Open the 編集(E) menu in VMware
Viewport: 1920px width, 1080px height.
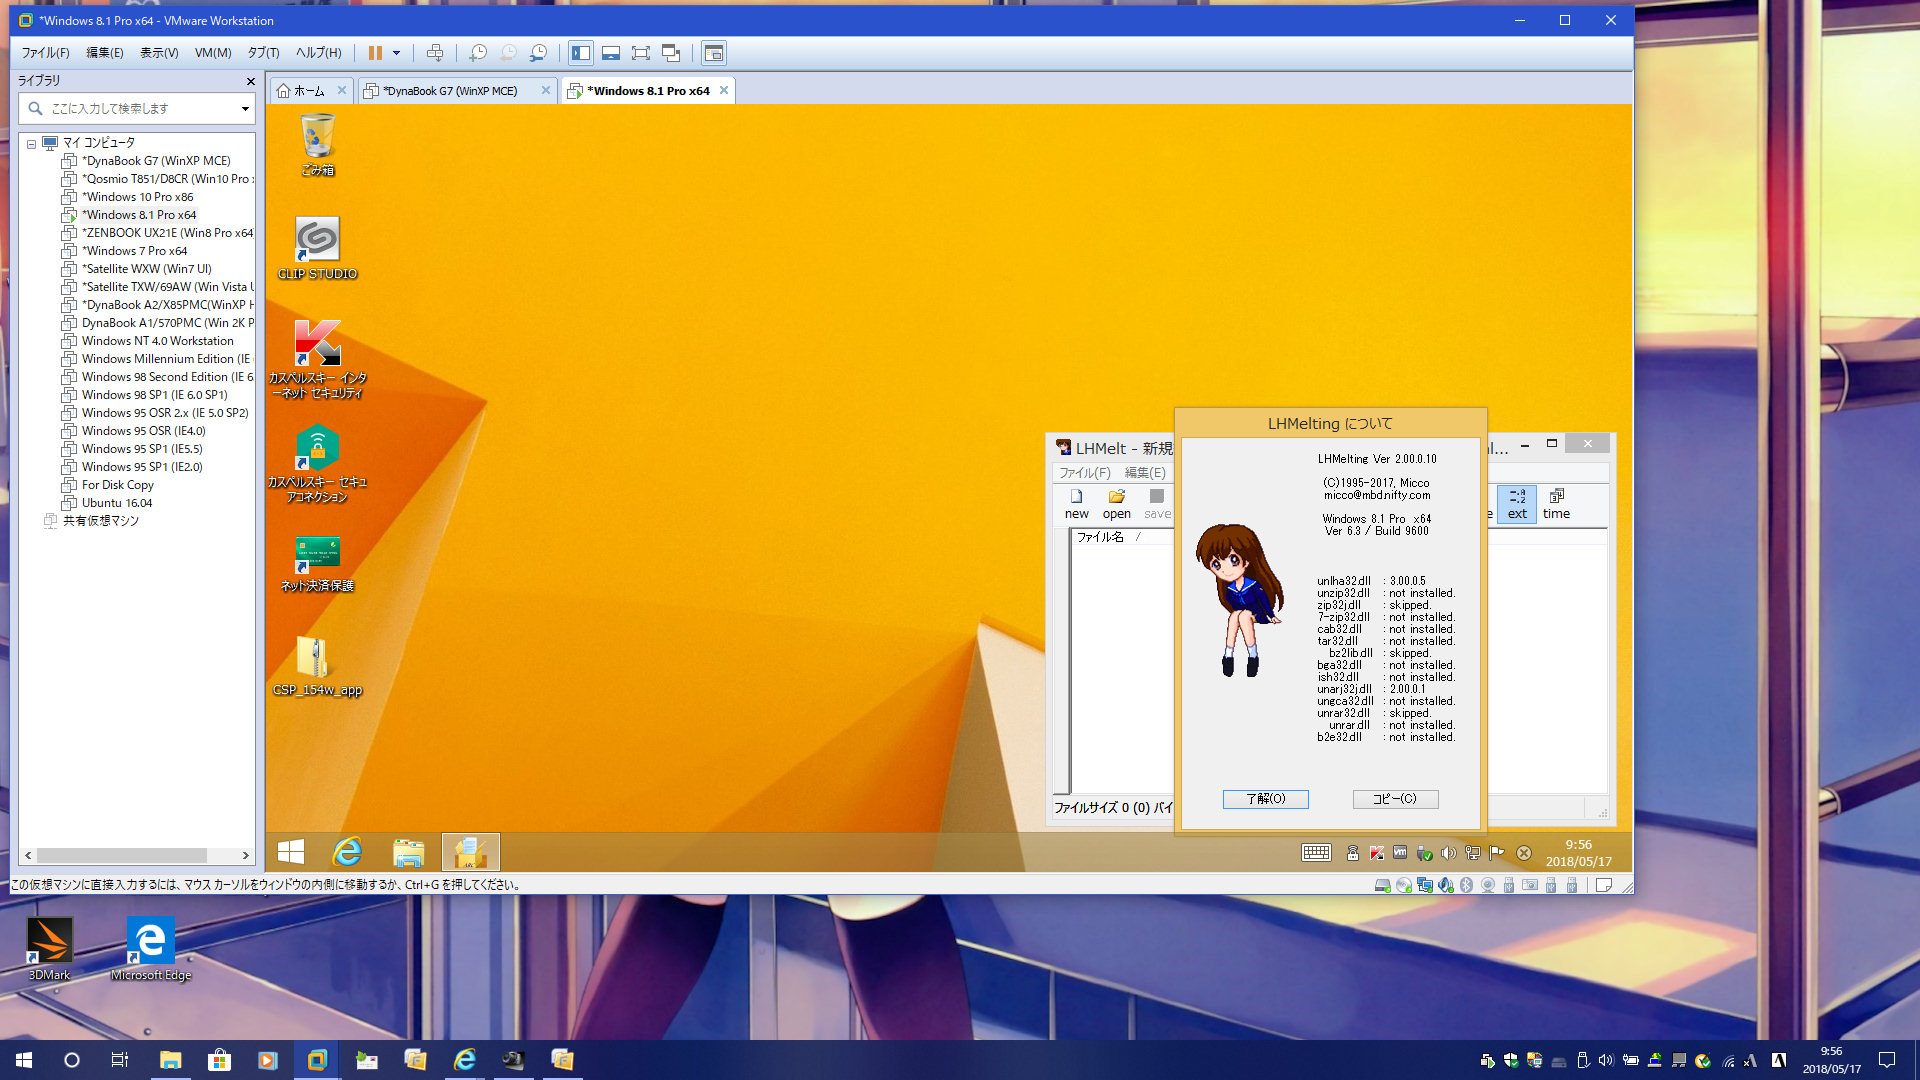(x=104, y=53)
